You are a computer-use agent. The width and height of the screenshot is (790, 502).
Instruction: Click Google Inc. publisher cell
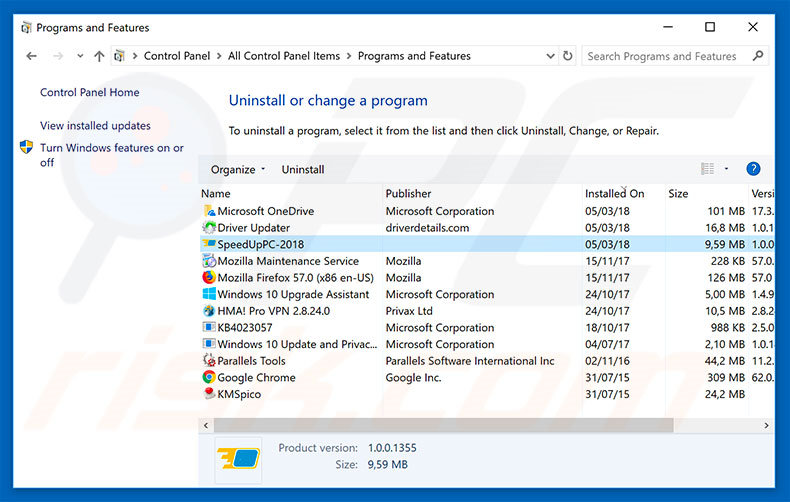tap(413, 378)
